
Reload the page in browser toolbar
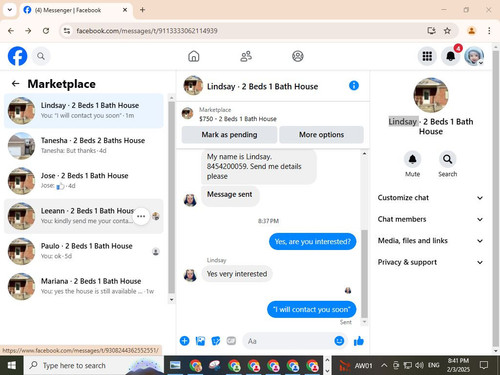46,31
